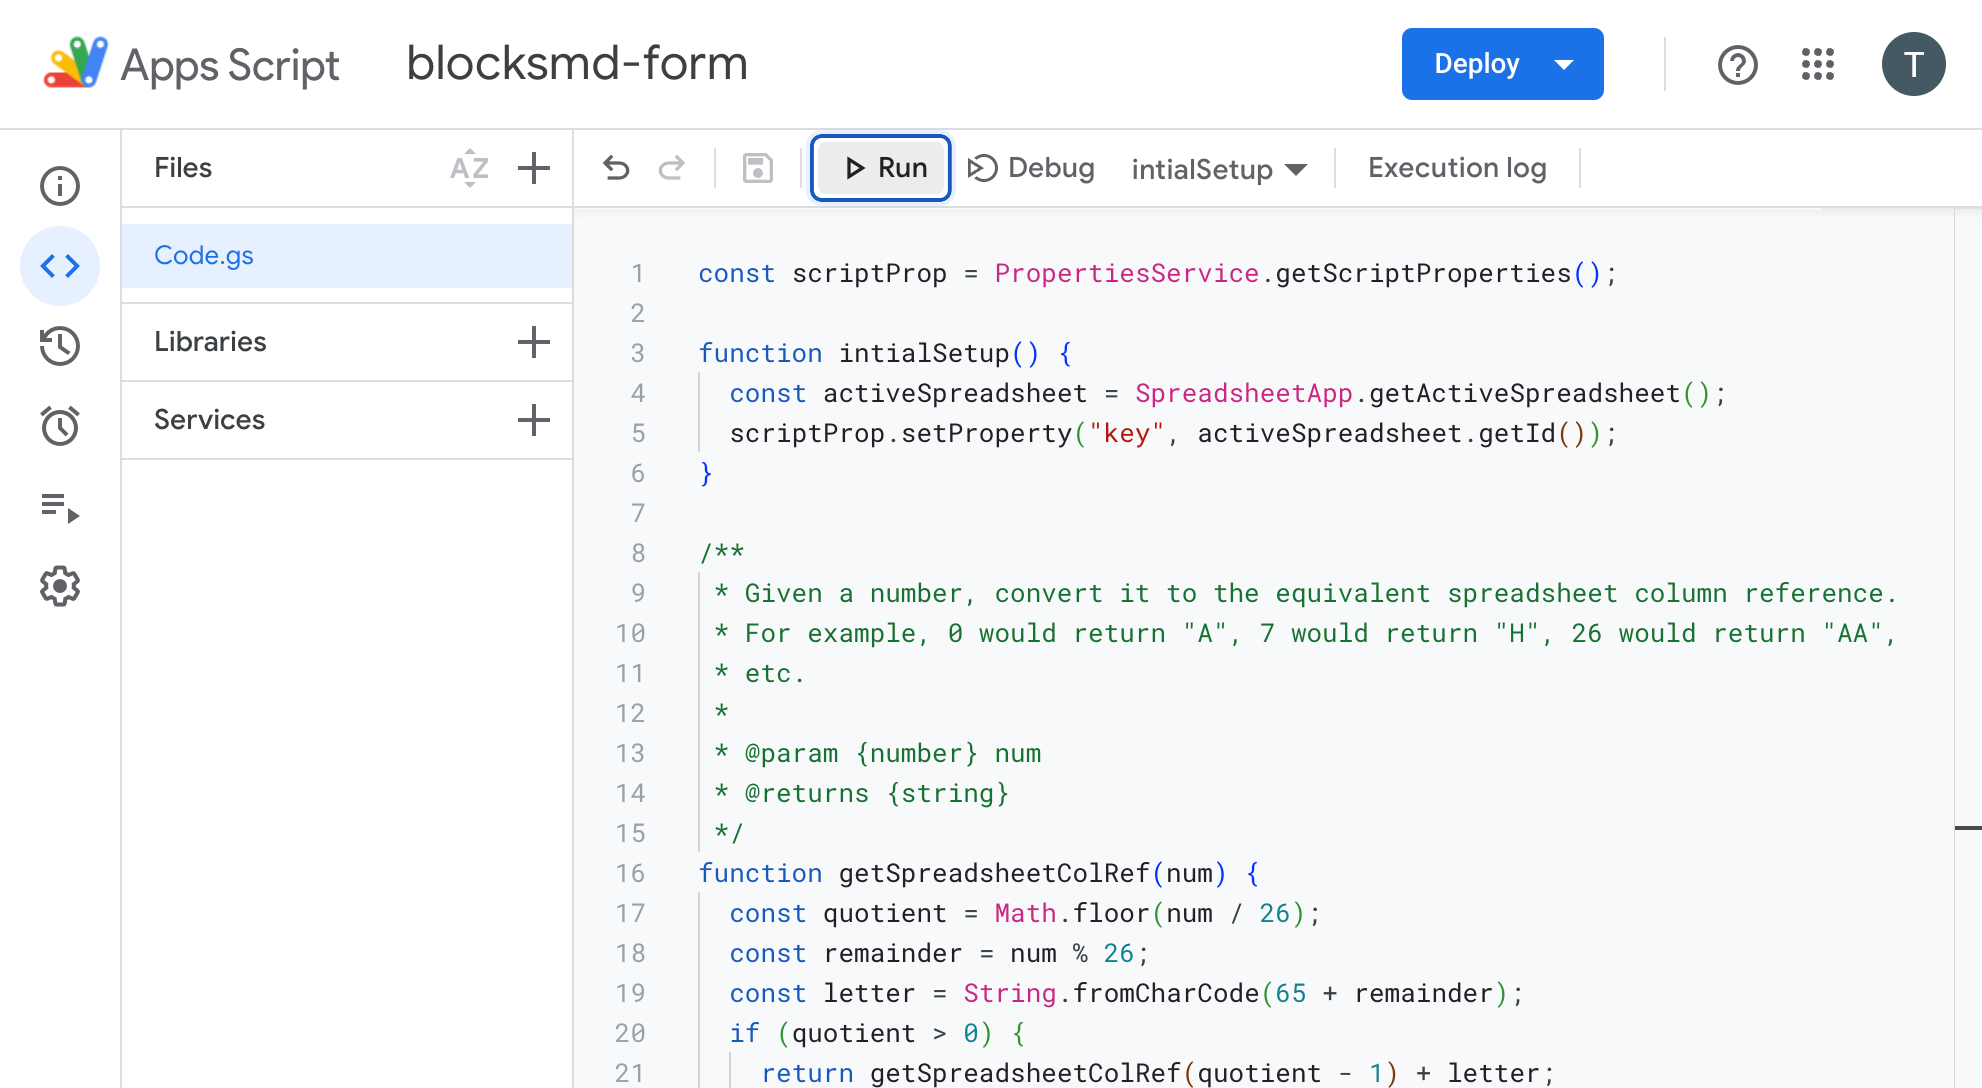Add a library with plus button
The width and height of the screenshot is (1982, 1088).
[x=534, y=342]
